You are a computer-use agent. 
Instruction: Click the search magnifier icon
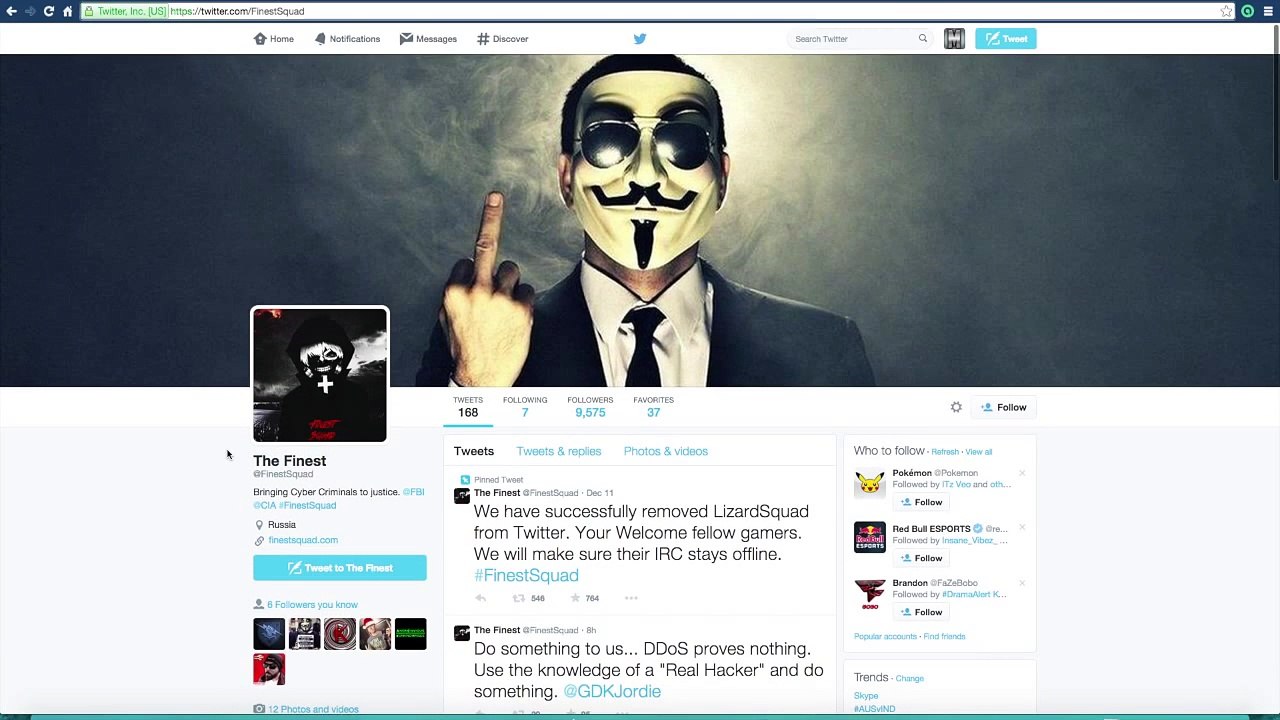tap(923, 39)
